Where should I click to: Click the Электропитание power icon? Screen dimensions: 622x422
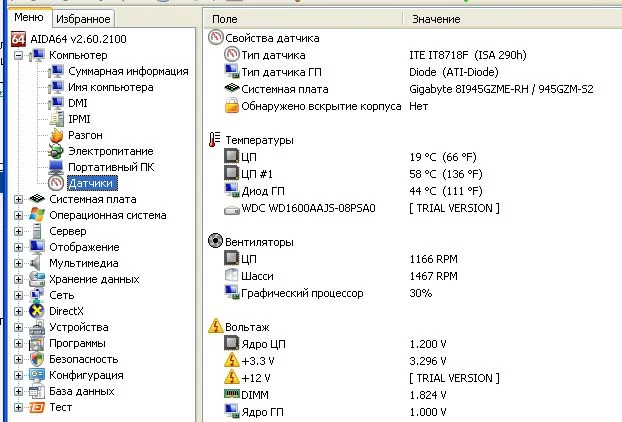tap(56, 151)
